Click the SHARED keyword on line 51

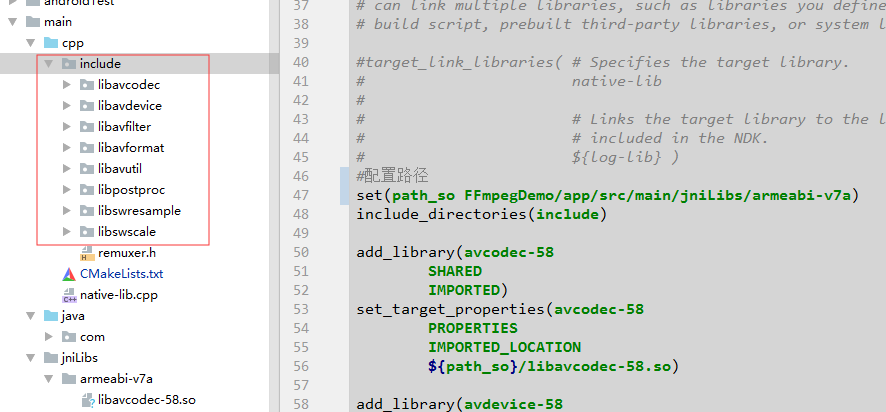[x=455, y=271]
